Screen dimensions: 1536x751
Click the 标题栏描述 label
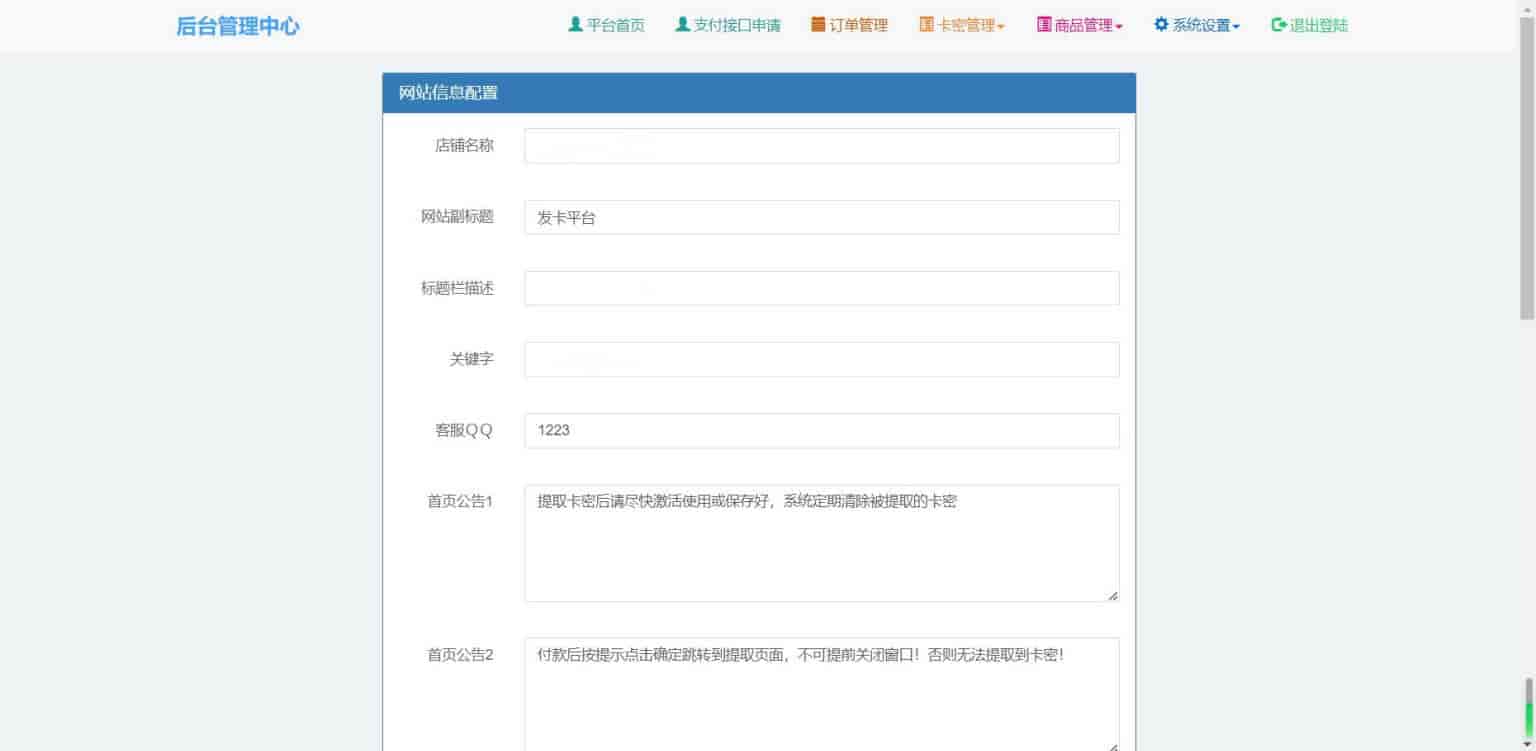457,288
